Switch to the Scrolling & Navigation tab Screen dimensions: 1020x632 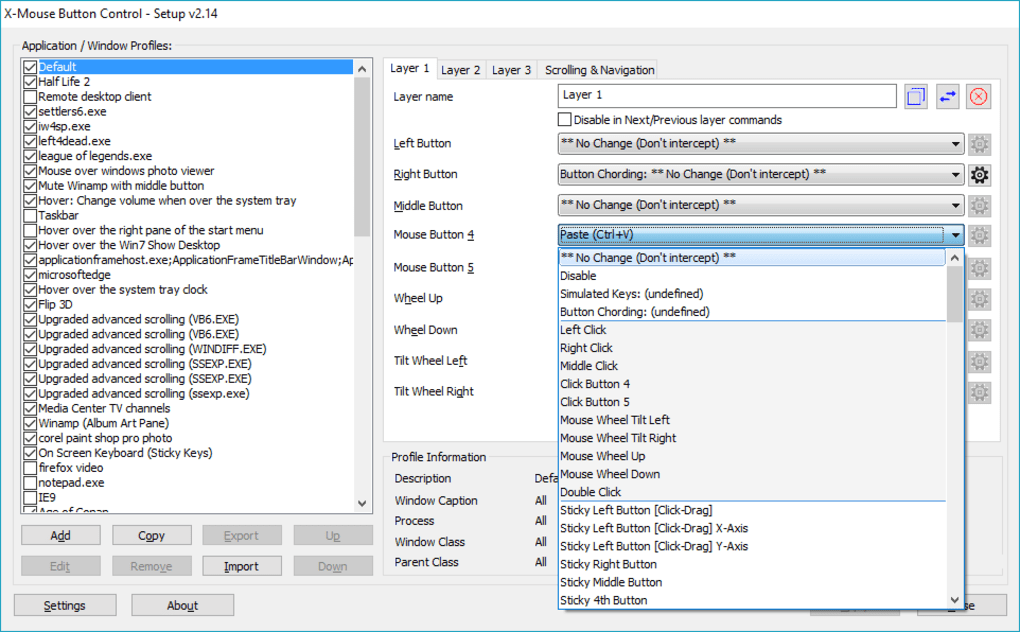coord(598,69)
